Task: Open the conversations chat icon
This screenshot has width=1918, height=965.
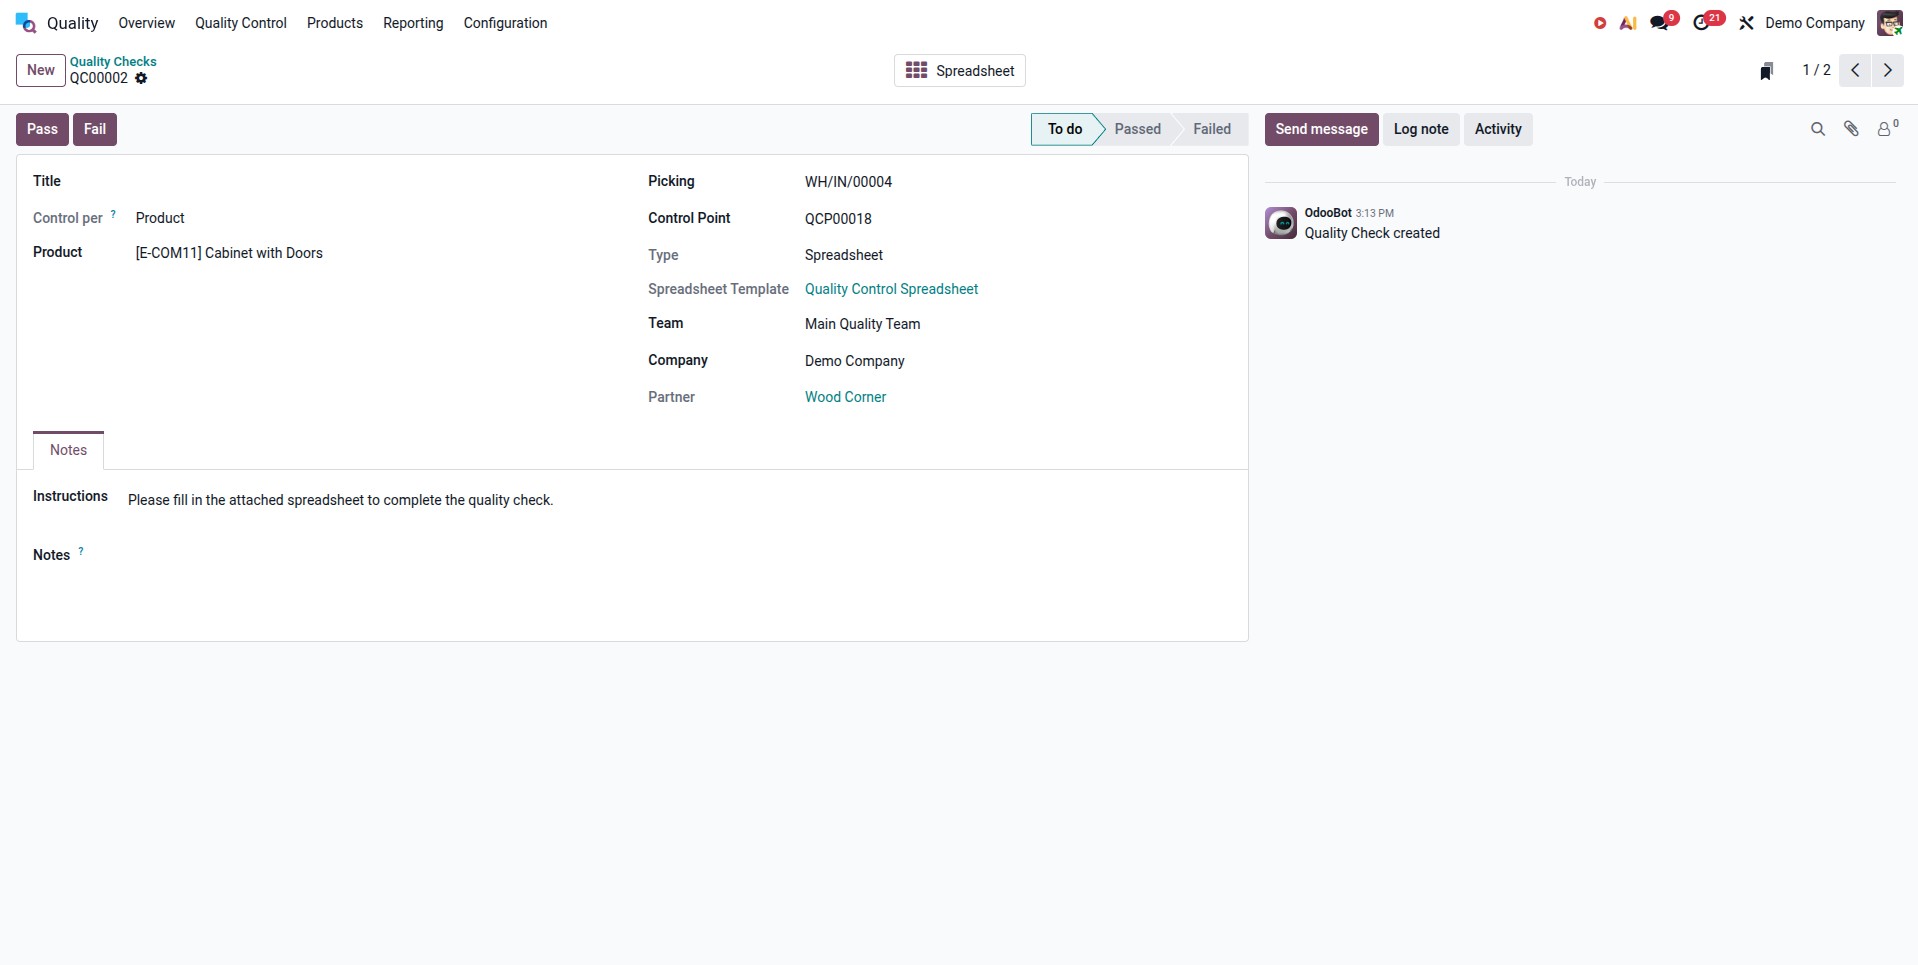Action: 1660,23
